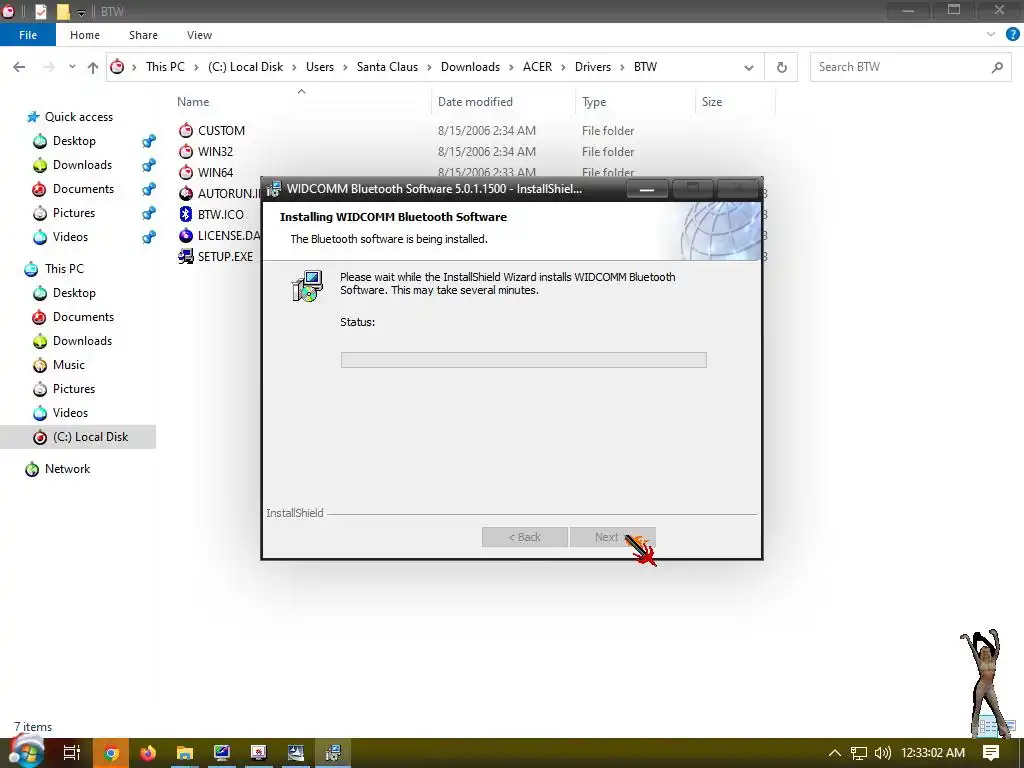Open Network in navigation pane
The height and width of the screenshot is (768, 1024).
click(67, 469)
